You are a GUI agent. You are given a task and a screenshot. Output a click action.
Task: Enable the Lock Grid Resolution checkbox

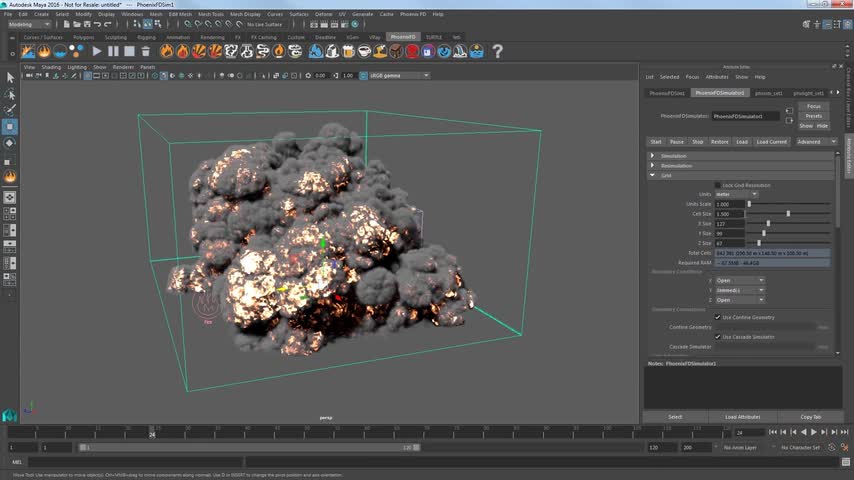[x=717, y=185]
